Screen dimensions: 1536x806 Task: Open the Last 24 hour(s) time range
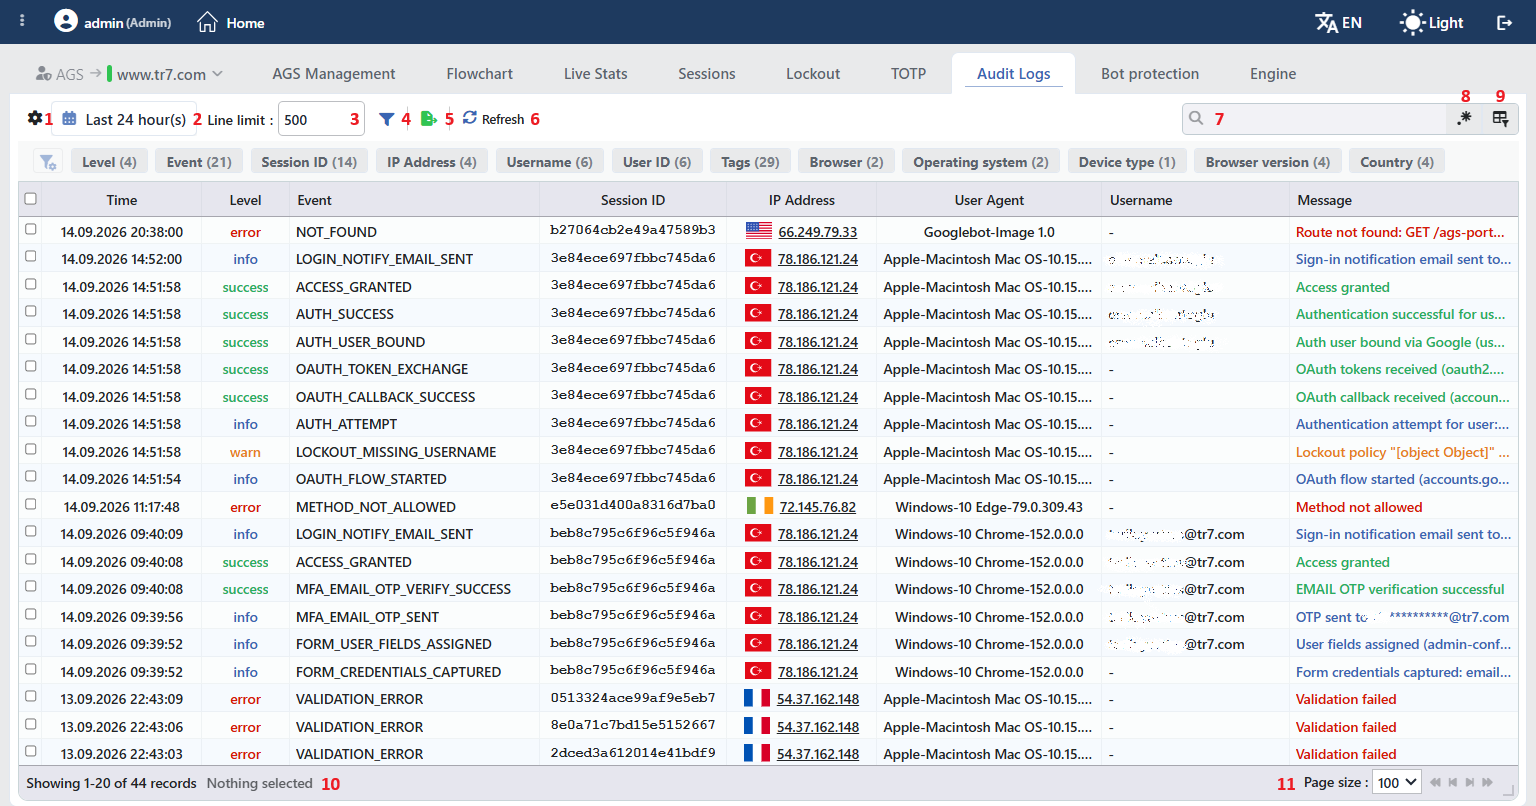click(125, 119)
